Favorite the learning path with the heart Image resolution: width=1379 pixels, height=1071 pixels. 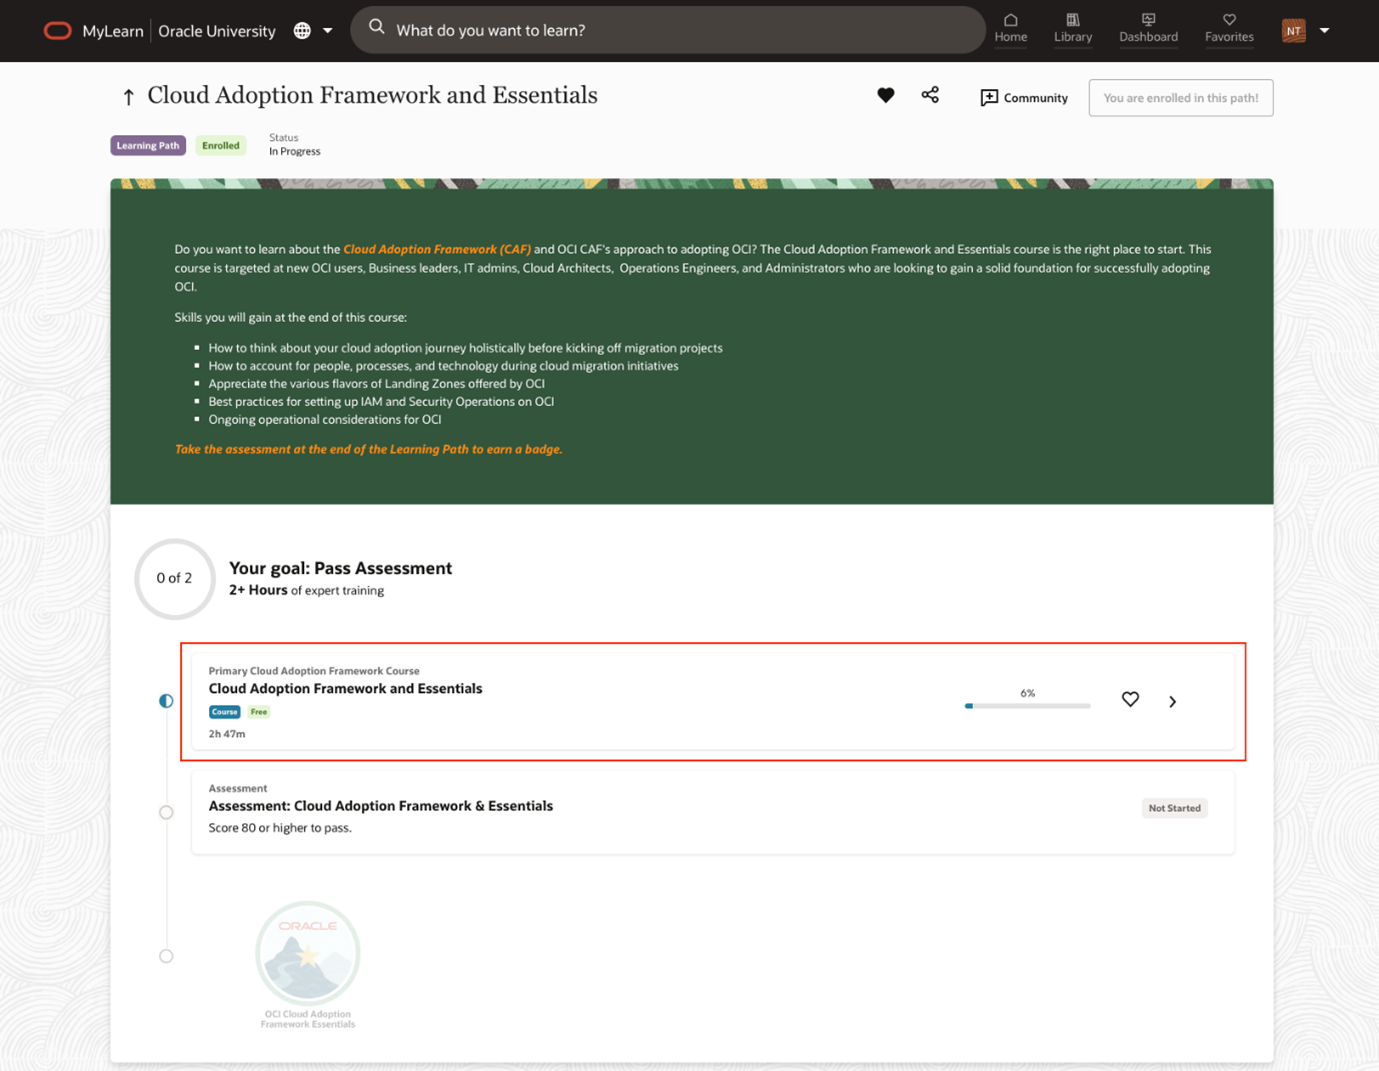[885, 95]
